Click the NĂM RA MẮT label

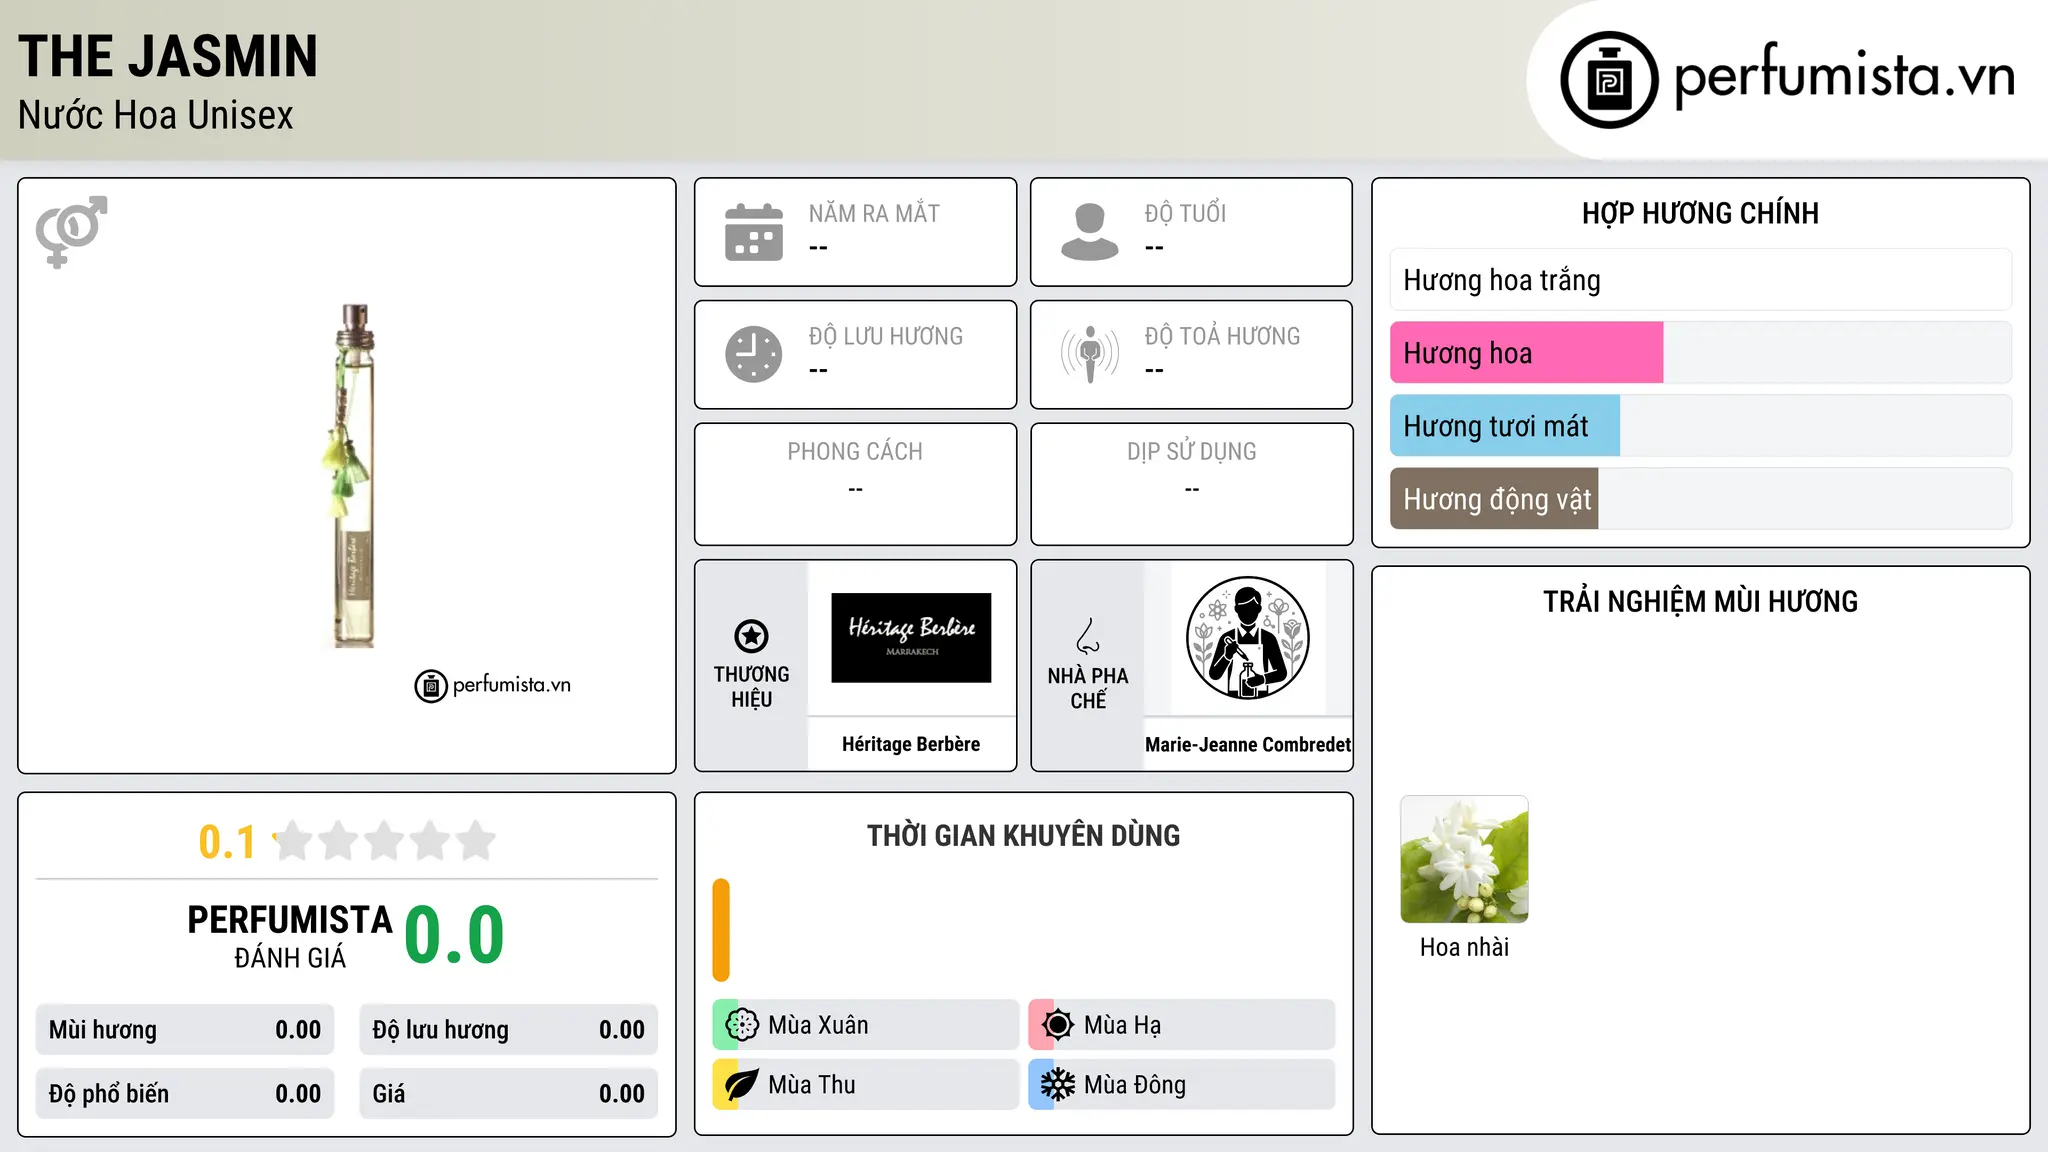click(874, 213)
